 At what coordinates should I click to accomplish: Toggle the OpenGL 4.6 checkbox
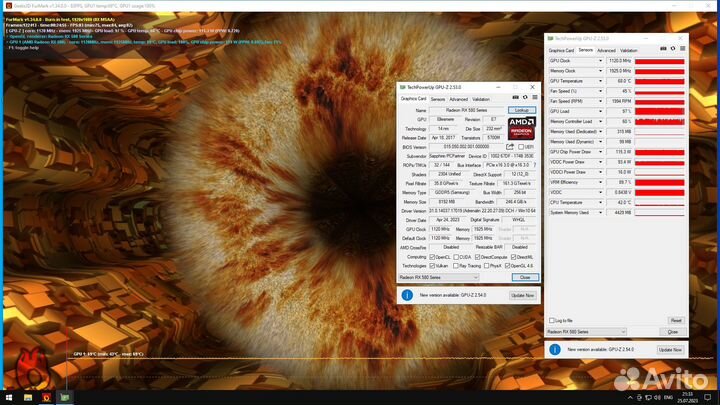tap(507, 266)
